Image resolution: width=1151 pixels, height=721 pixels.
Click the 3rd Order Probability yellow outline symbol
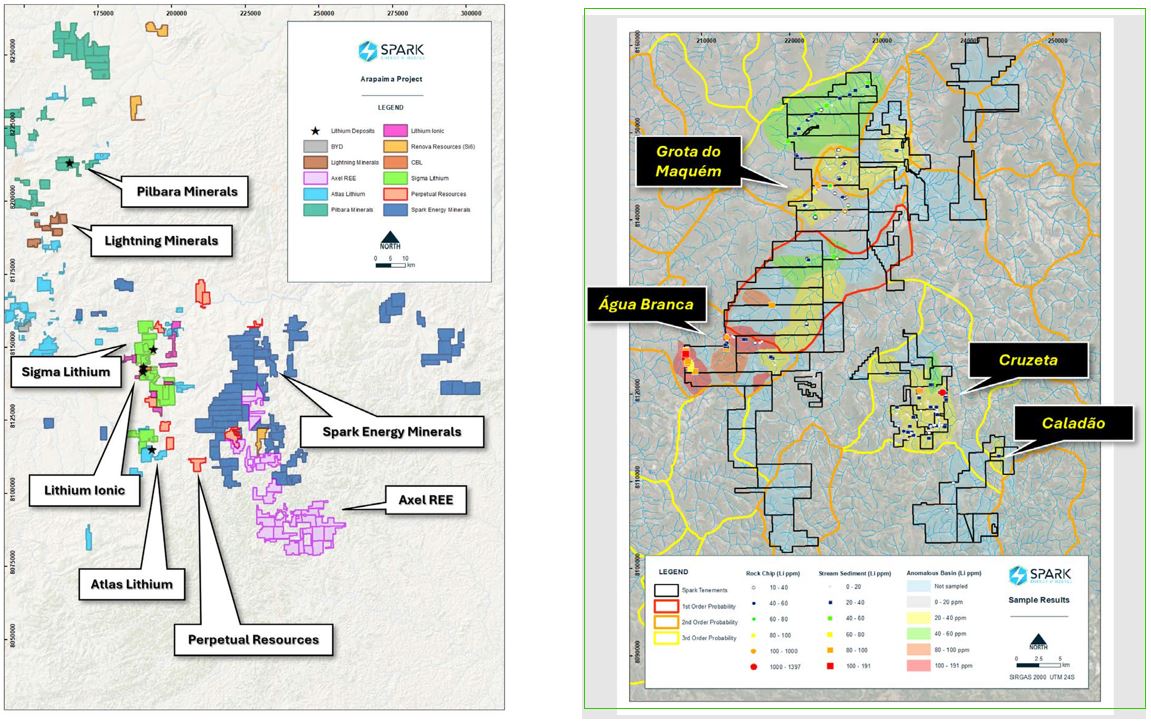click(x=666, y=638)
